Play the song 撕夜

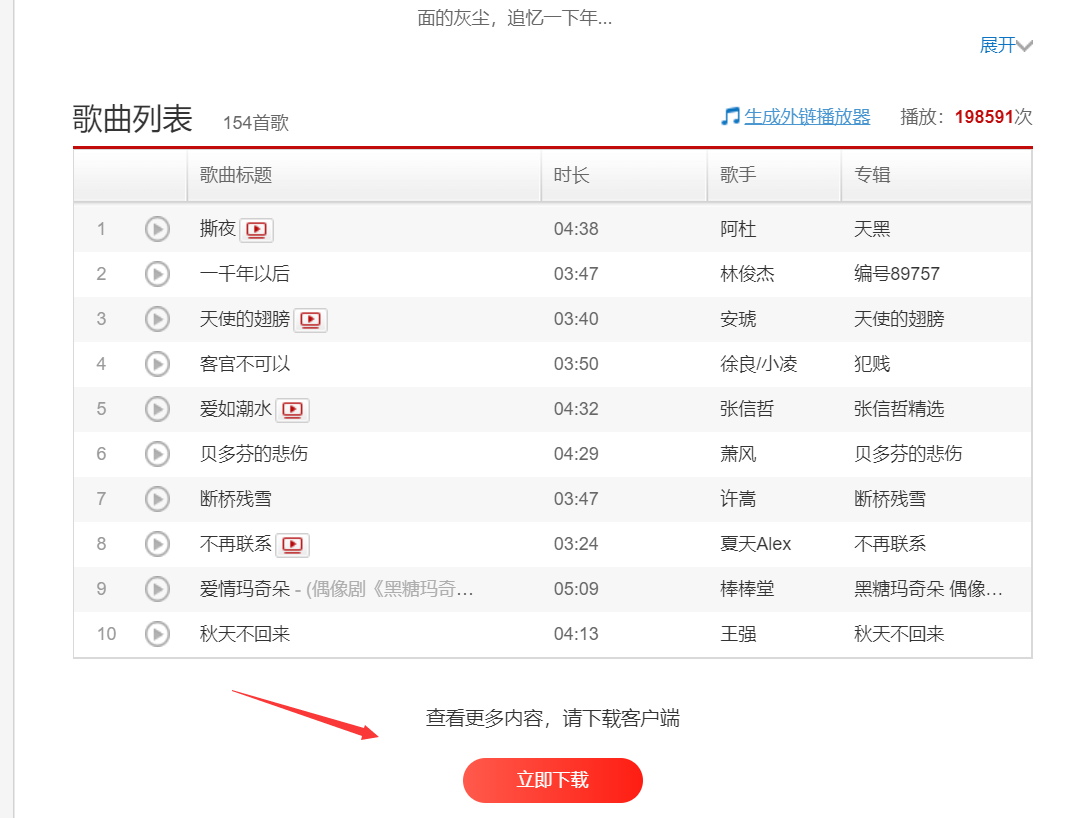point(157,229)
